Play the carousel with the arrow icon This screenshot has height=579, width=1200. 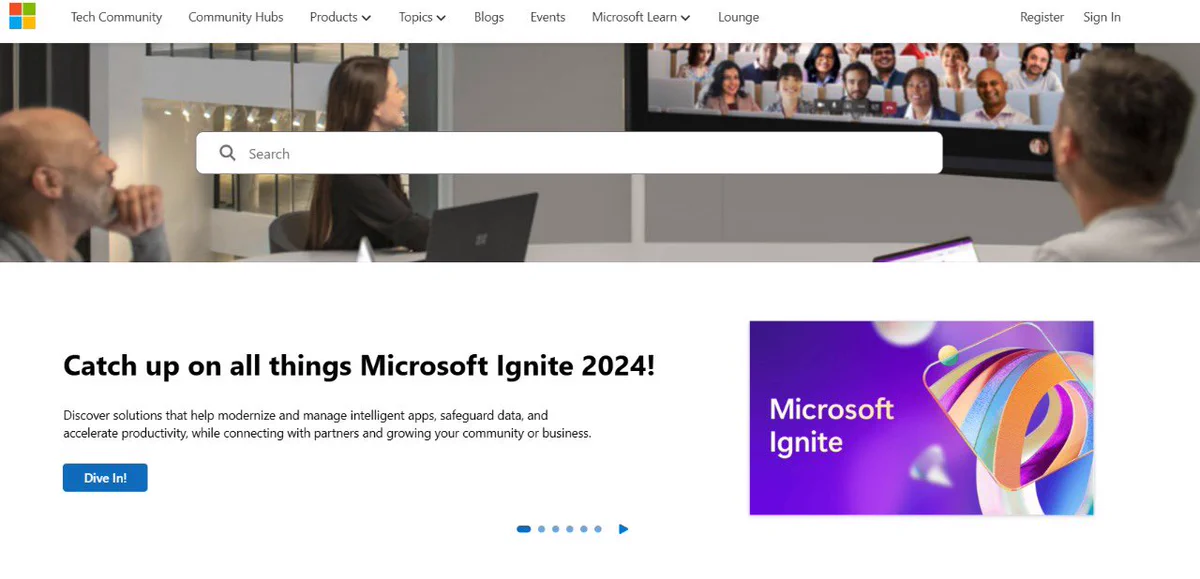(623, 529)
